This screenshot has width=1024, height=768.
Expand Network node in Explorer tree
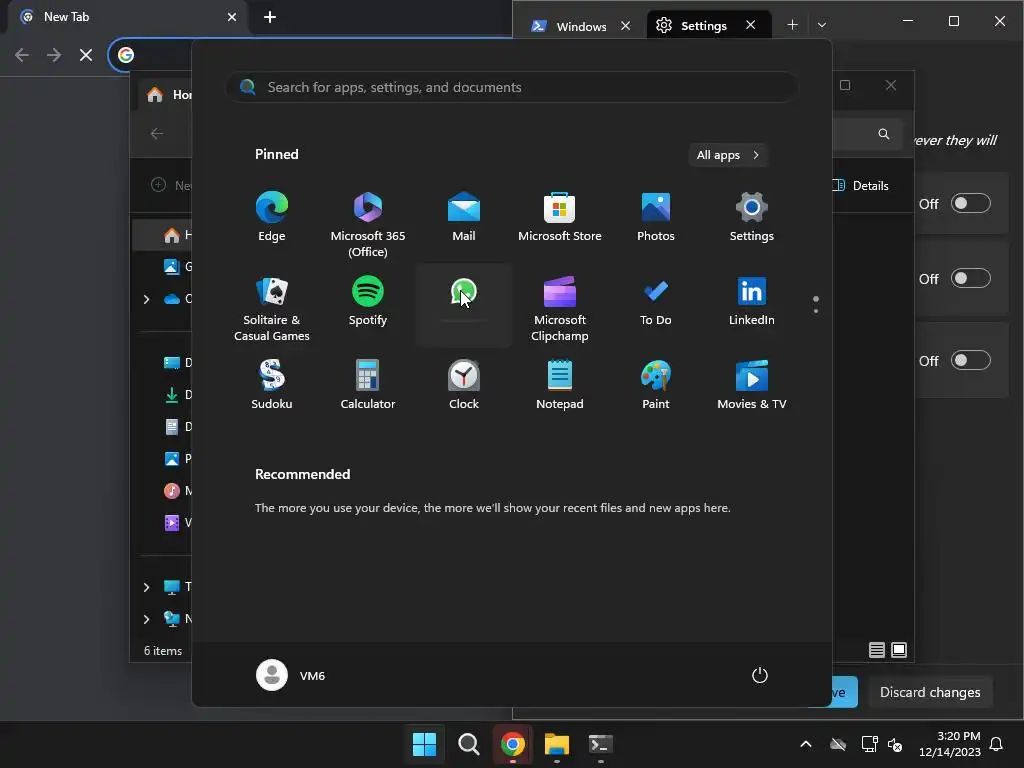click(146, 619)
